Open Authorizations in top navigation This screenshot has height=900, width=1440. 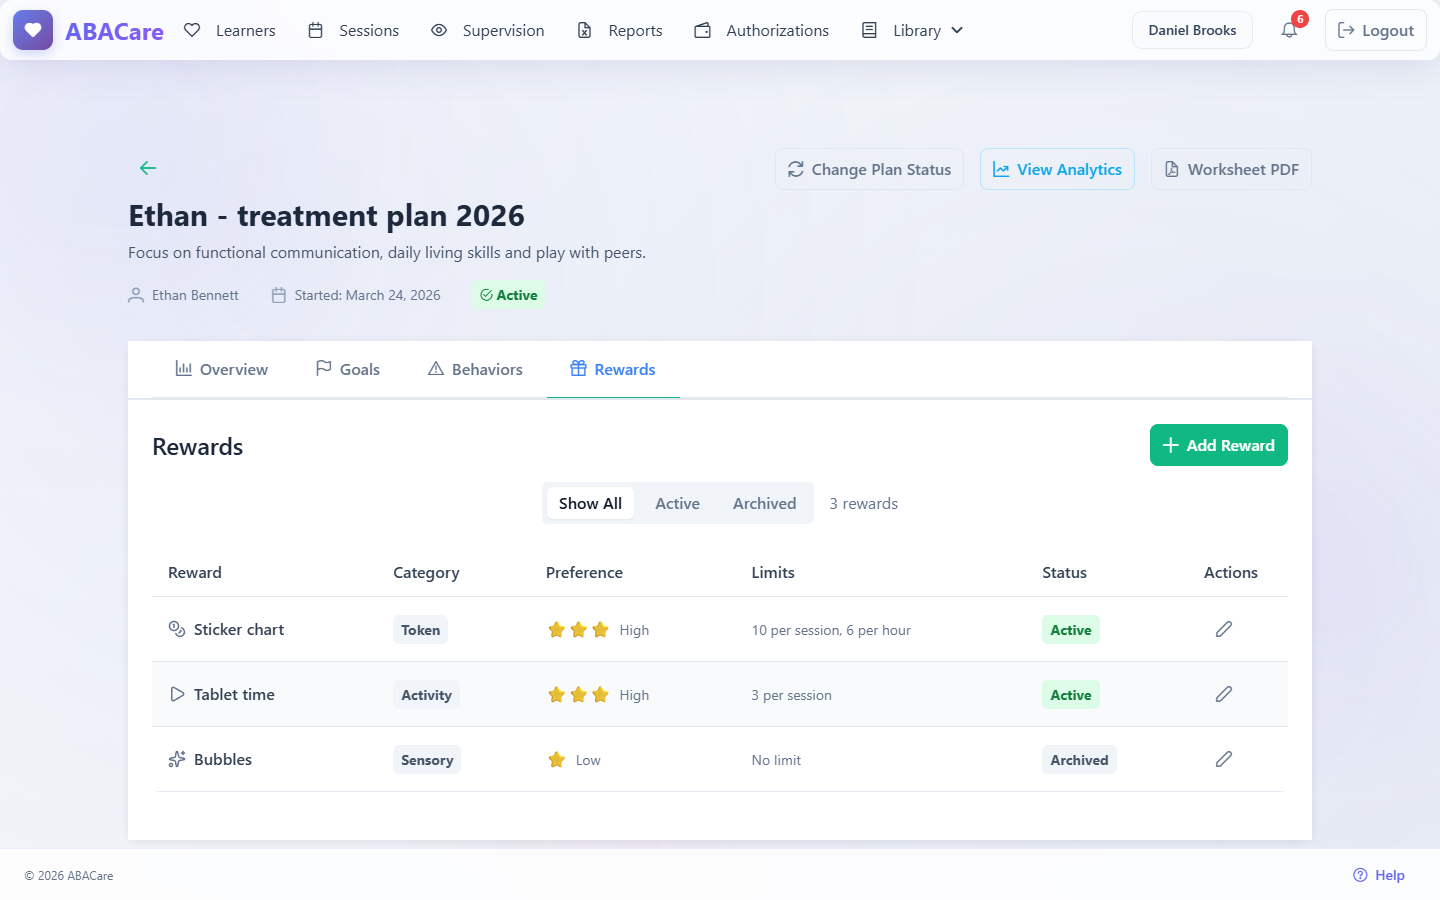click(x=762, y=30)
